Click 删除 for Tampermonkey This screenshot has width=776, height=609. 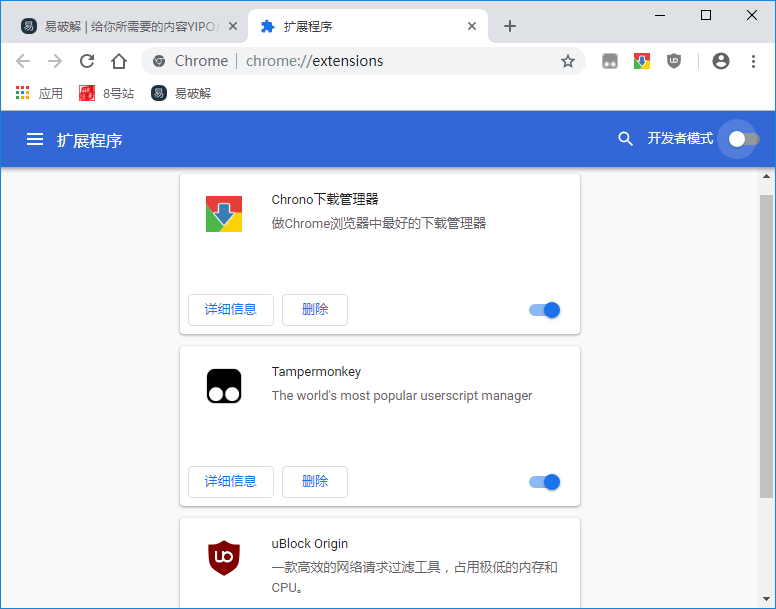(315, 482)
